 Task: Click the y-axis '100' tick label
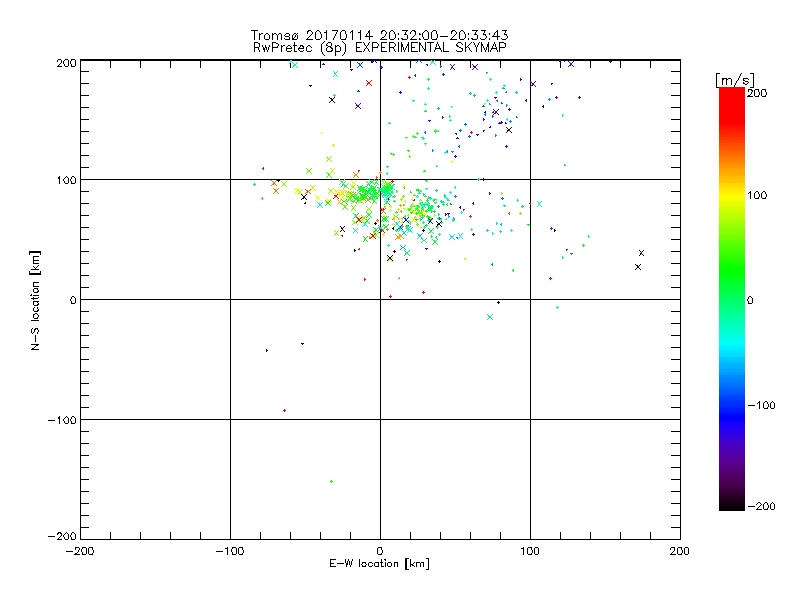pos(66,180)
